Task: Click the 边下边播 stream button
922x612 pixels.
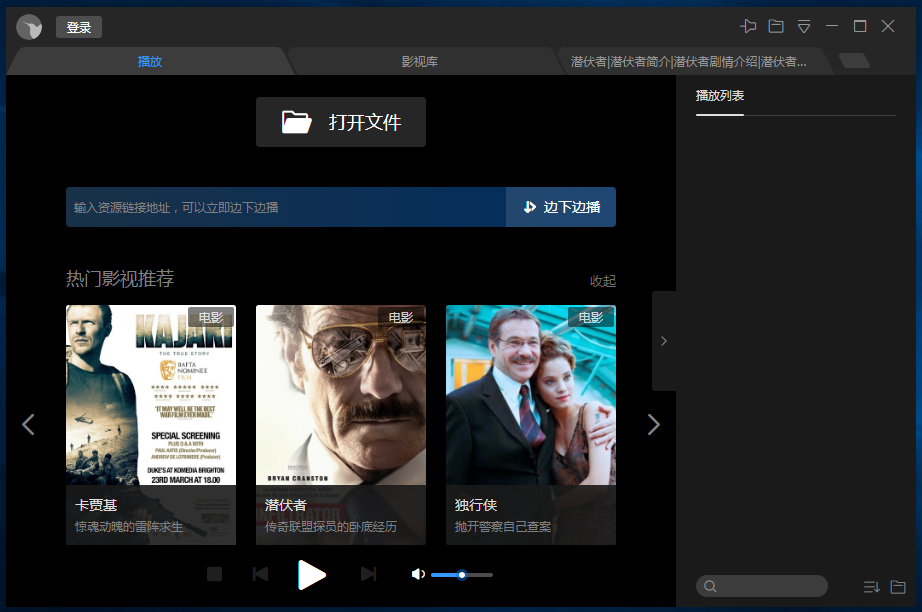Action: click(x=561, y=207)
